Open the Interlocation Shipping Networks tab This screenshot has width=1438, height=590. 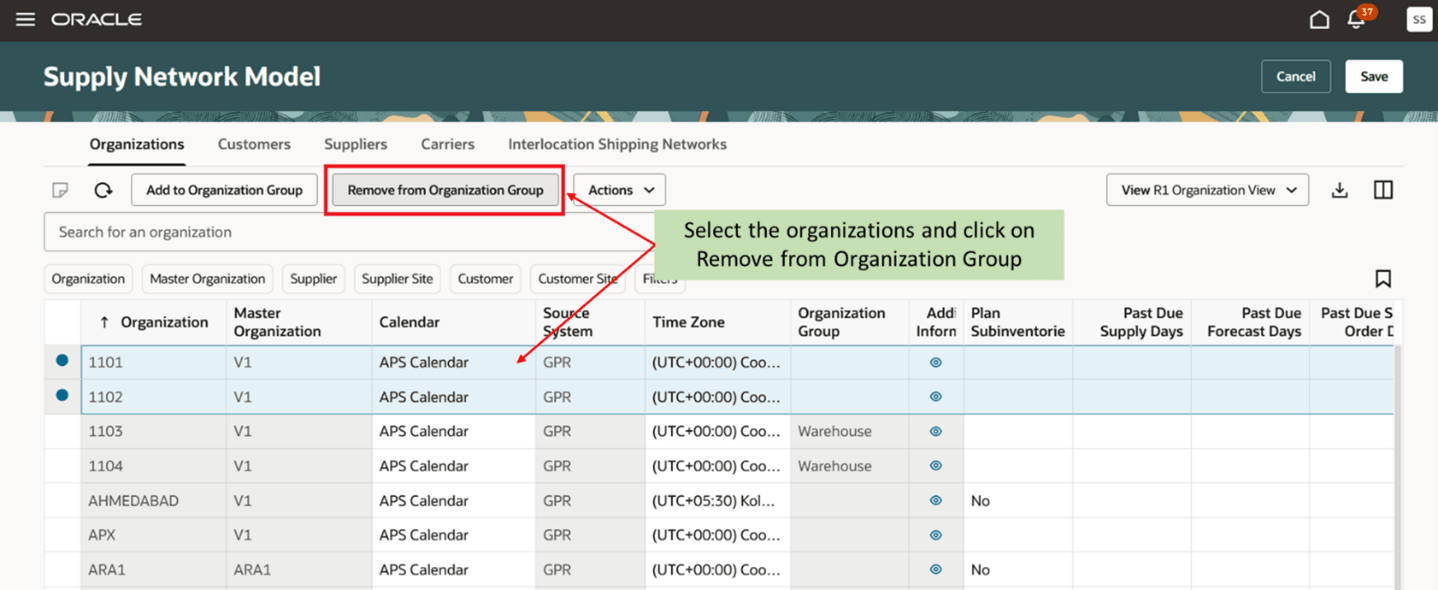tap(617, 143)
